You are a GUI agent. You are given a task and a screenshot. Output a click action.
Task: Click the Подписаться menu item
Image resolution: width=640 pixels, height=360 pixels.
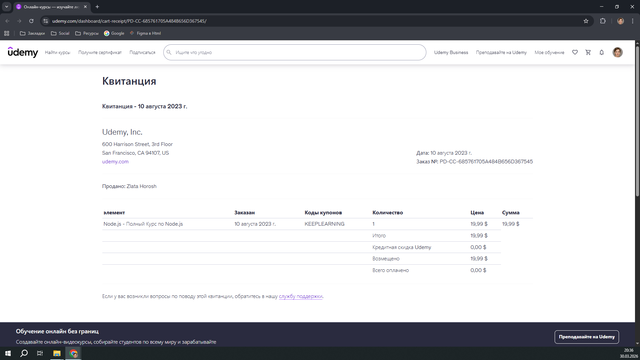pos(142,53)
